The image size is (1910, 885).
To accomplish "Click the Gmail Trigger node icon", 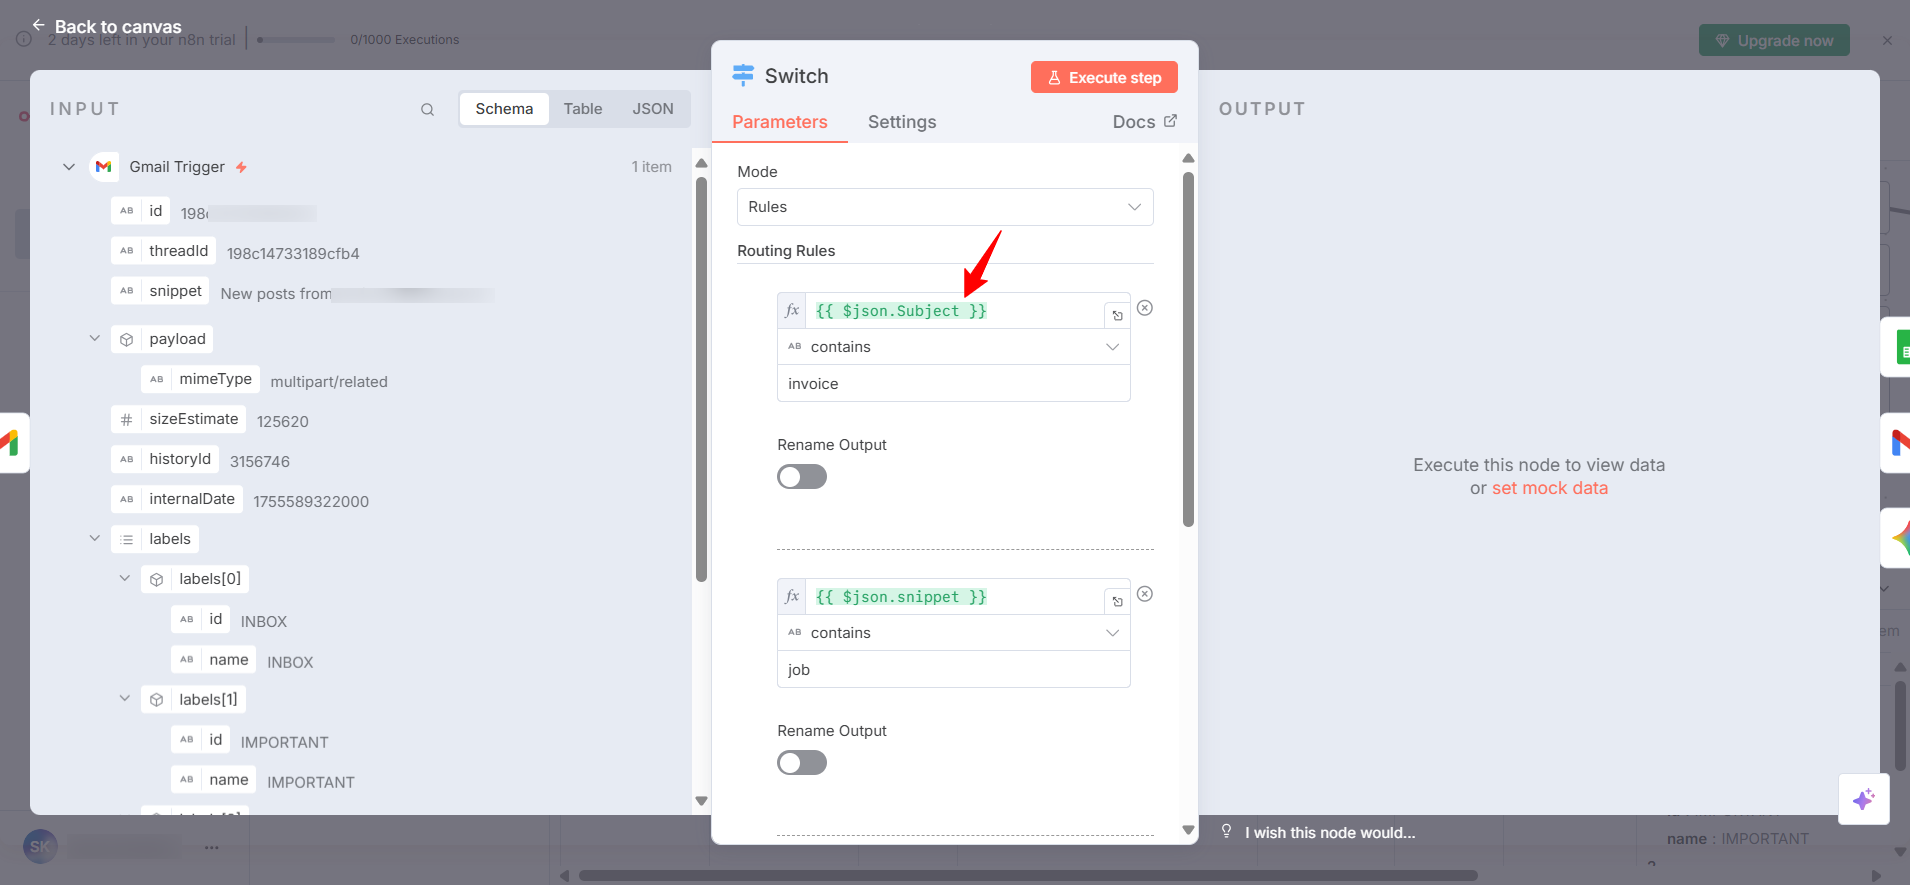I will [104, 167].
